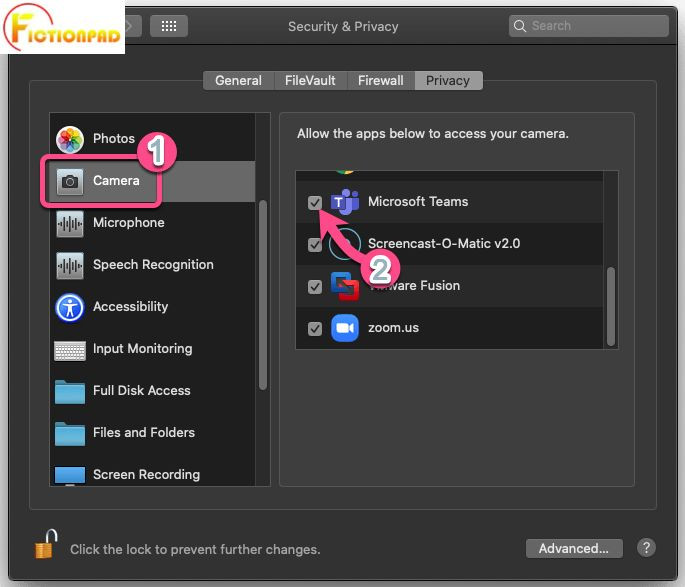Select the Full Disk Access label
This screenshot has width=685, height=587.
[142, 390]
